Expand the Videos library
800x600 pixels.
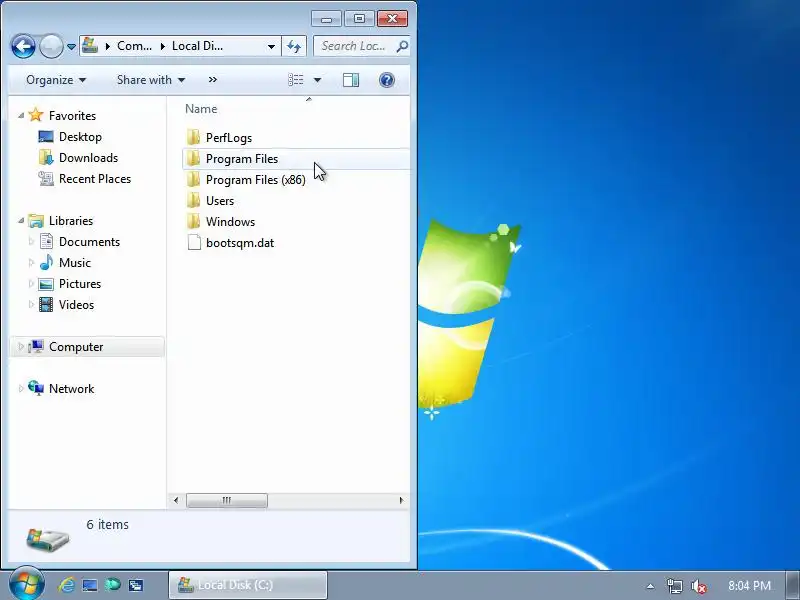click(31, 305)
